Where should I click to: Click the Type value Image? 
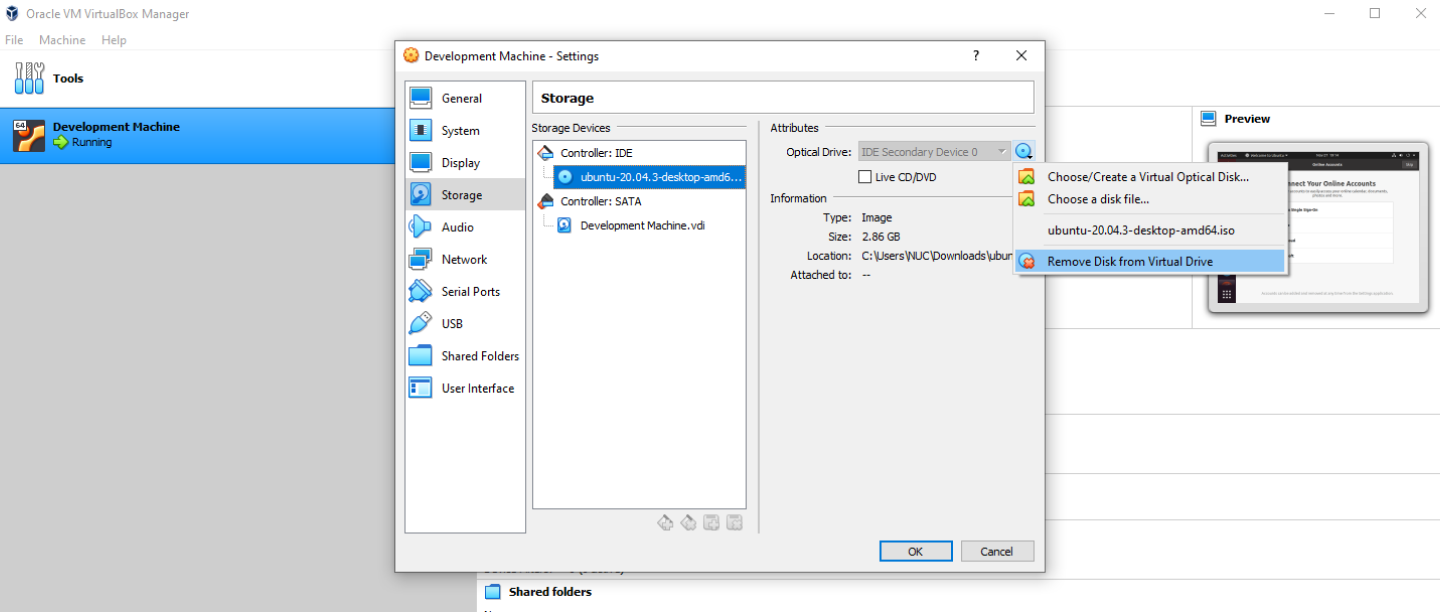tap(876, 217)
